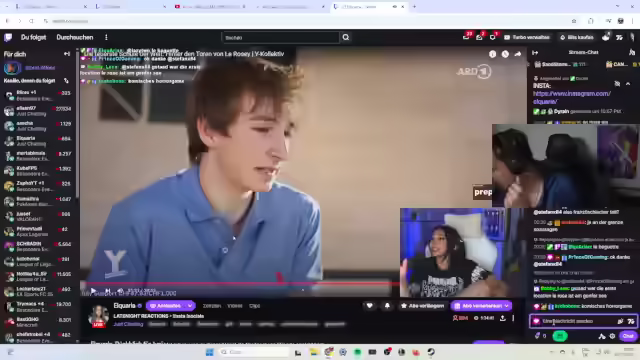
Task: Open the Instagram link in pinned message
Action: tap(571, 97)
